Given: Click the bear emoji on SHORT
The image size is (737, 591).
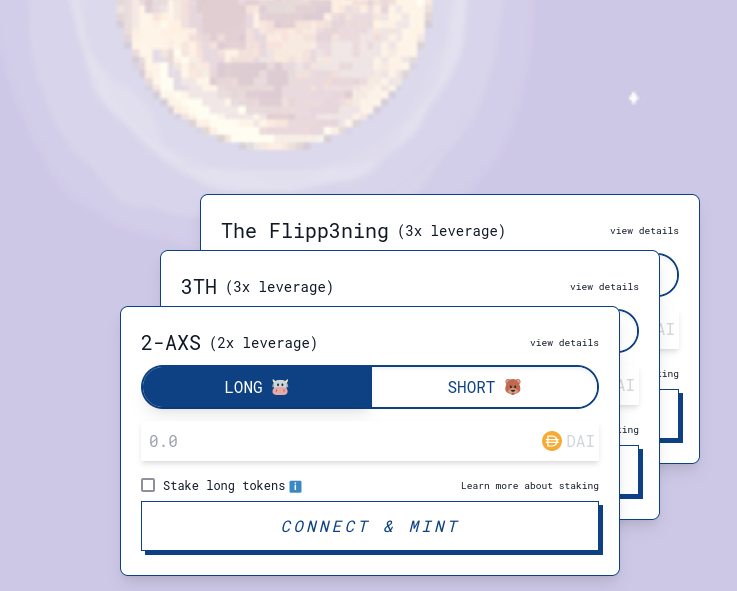Looking at the screenshot, I should pyautogui.click(x=513, y=387).
